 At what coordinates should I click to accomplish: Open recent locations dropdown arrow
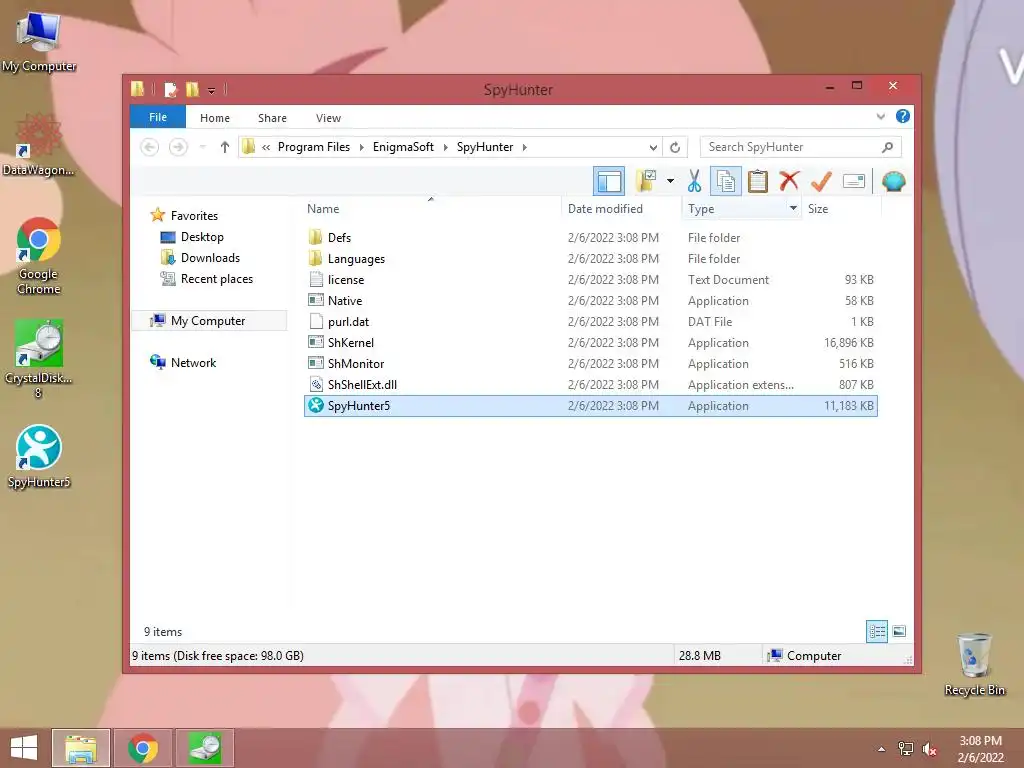202,147
